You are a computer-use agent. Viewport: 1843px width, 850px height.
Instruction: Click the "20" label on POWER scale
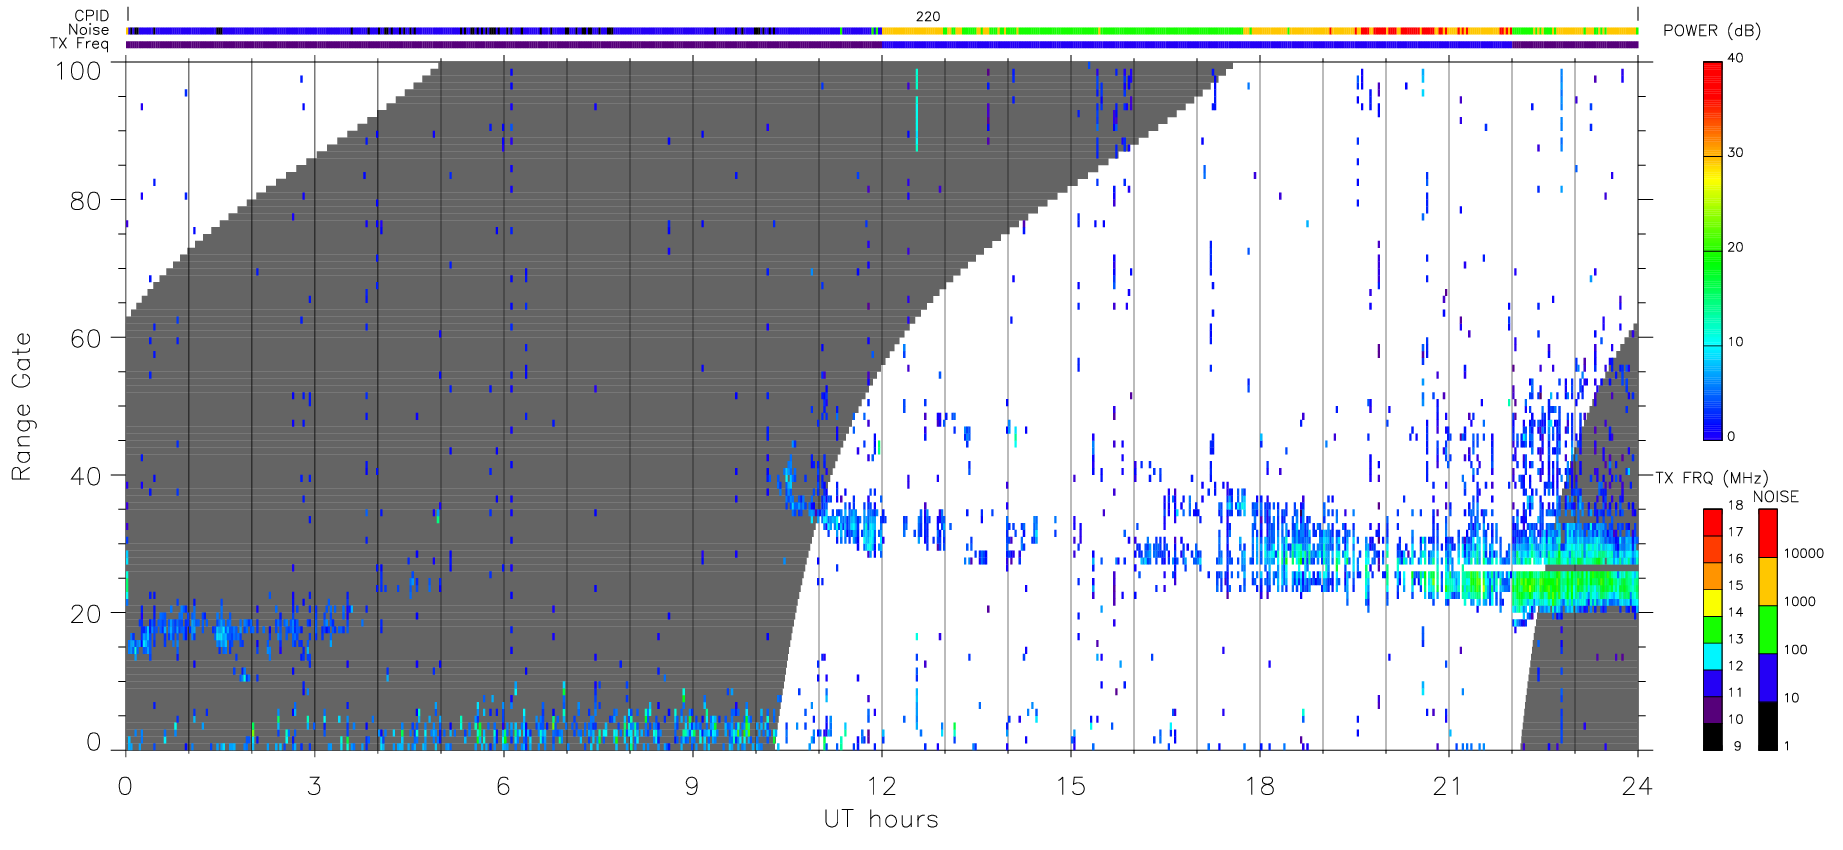[x=1735, y=247]
